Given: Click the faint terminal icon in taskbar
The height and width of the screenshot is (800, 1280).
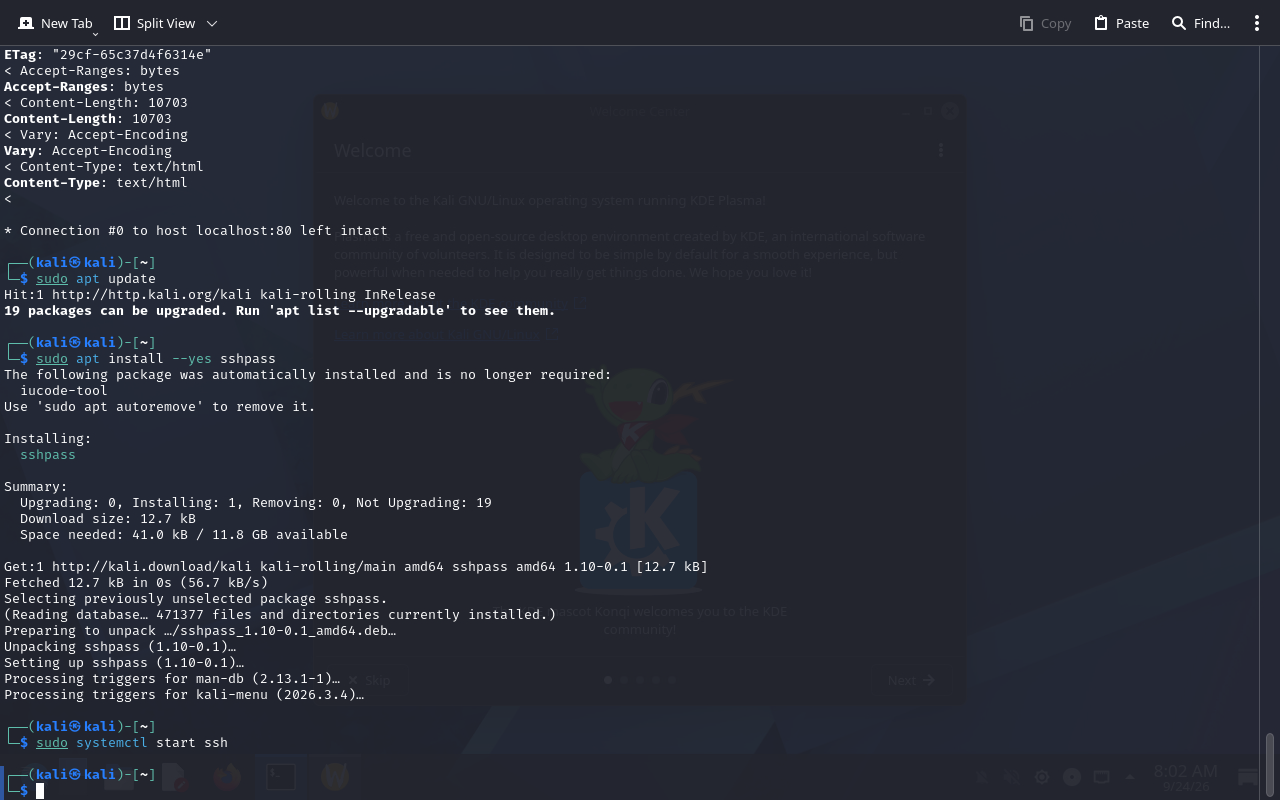Looking at the screenshot, I should 280,777.
